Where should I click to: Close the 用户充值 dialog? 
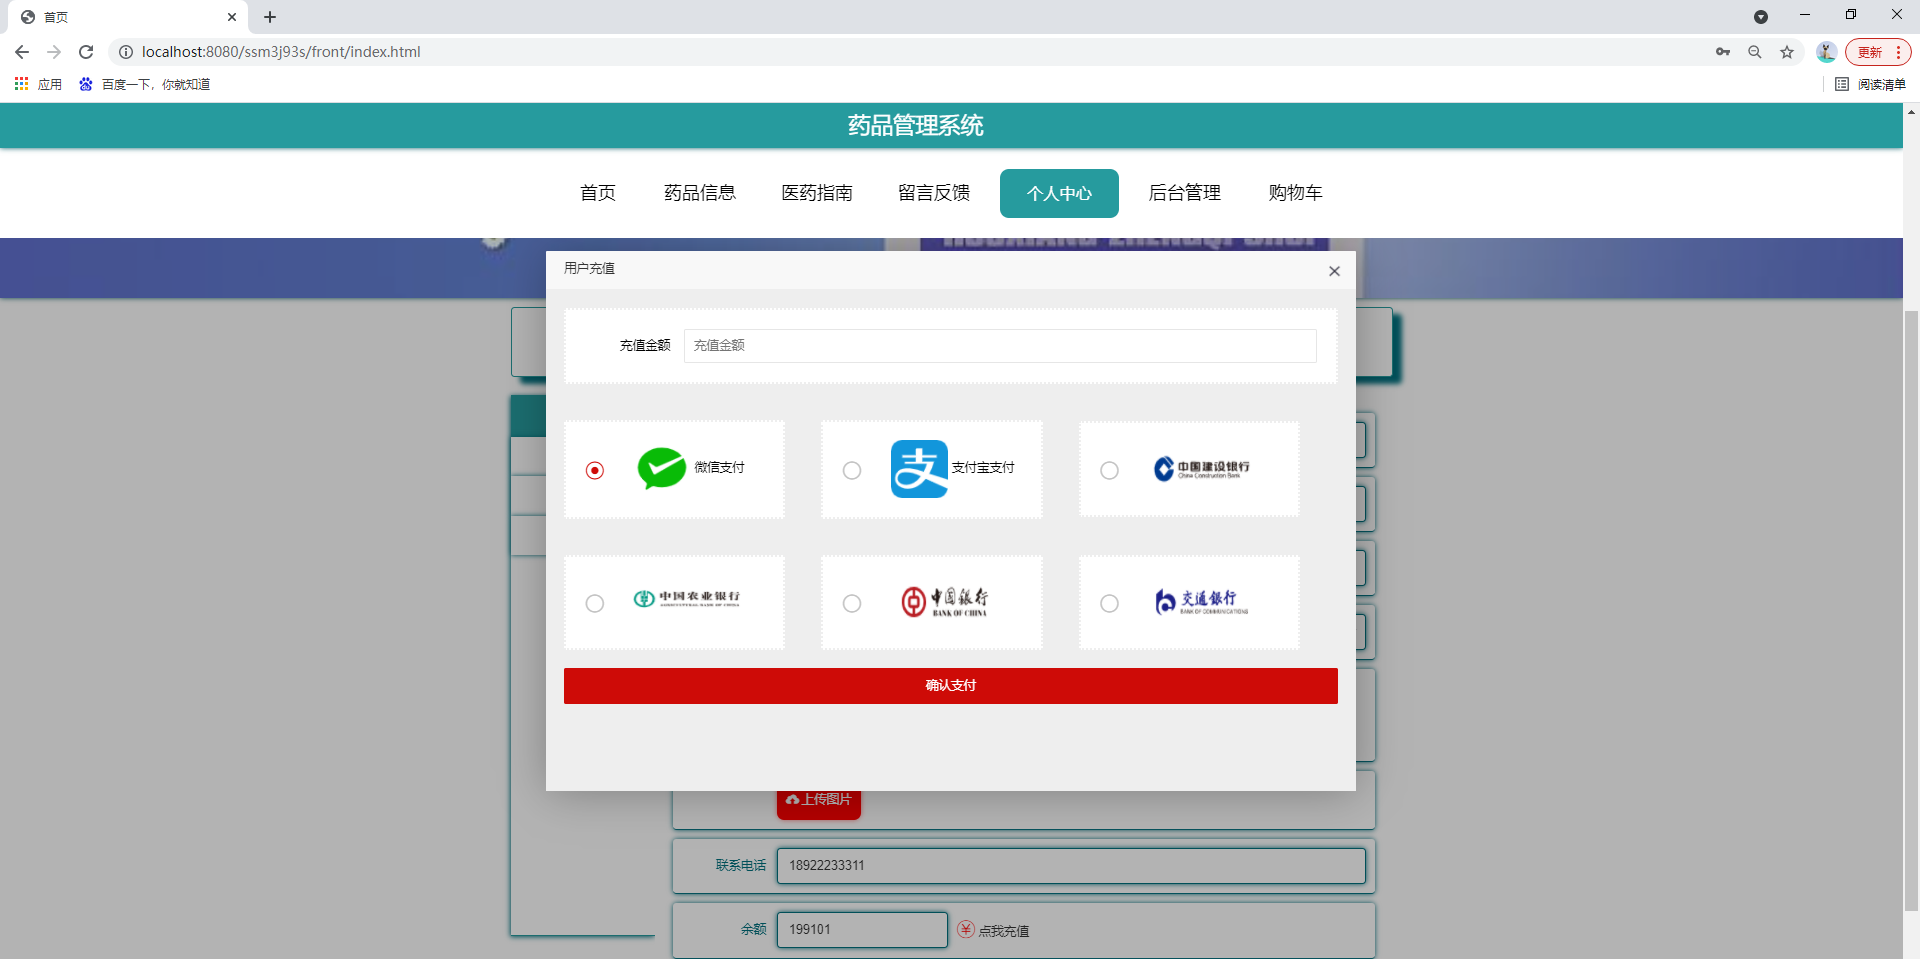[x=1334, y=271]
